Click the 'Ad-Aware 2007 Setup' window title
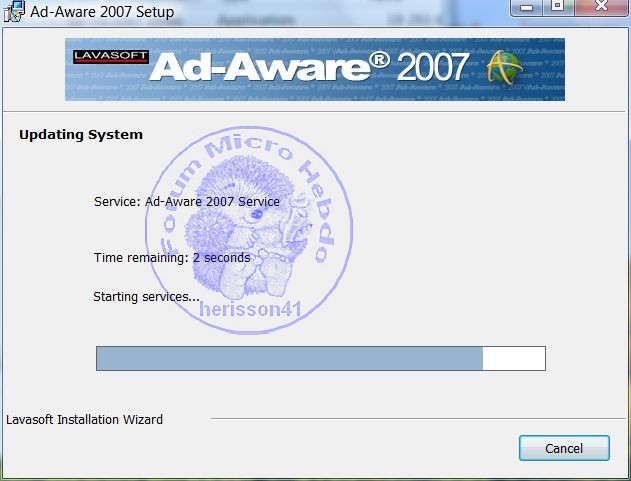The image size is (631, 481). coord(102,12)
